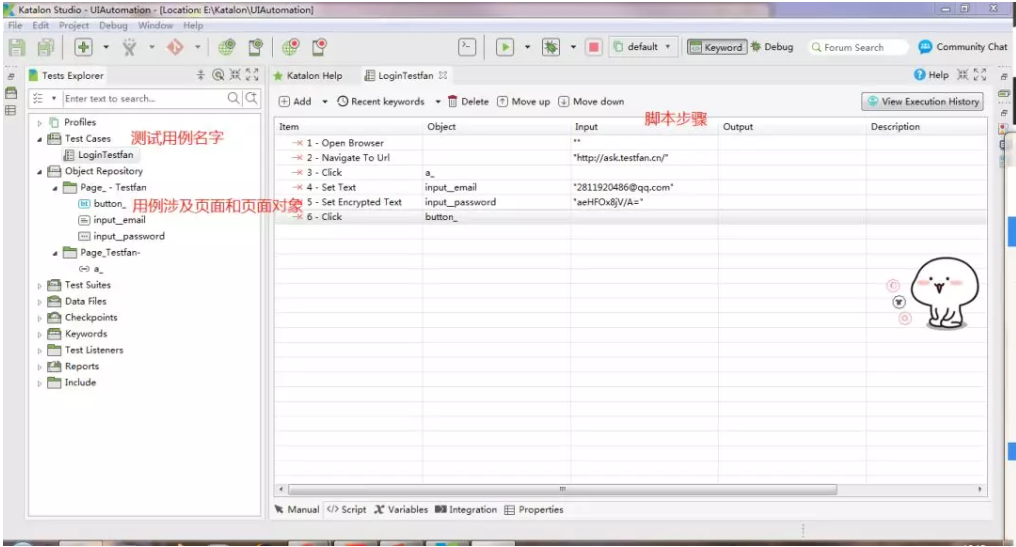This screenshot has height=547, width=1016.
Task: Click the collapse all icon in Tests Explorer
Action: point(200,75)
